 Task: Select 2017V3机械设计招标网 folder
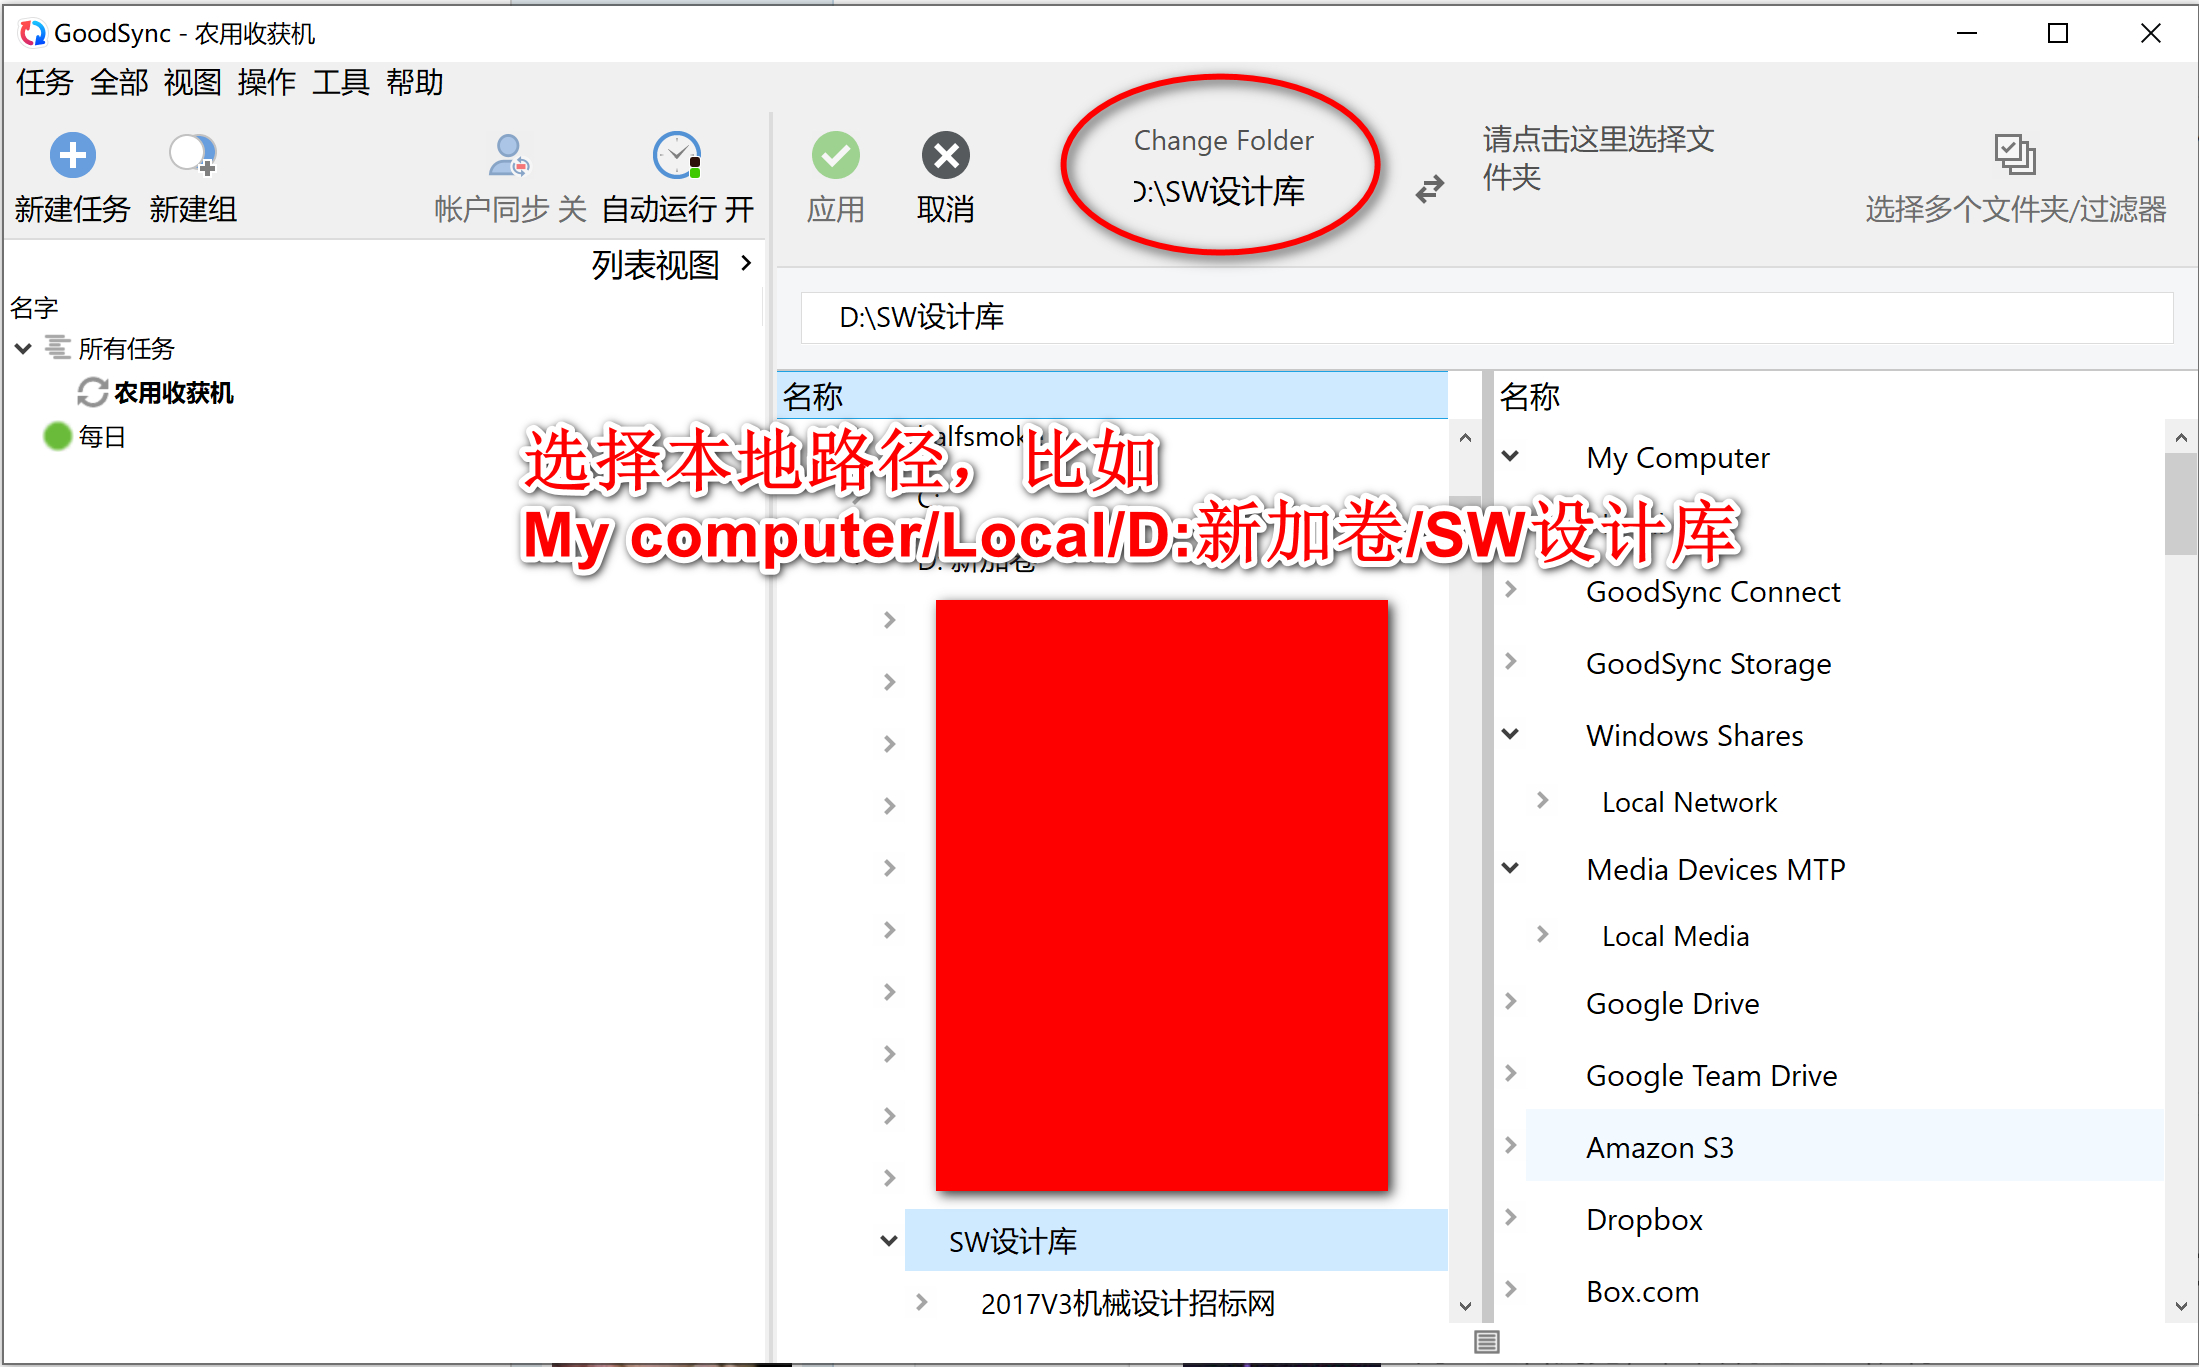click(x=1127, y=1304)
